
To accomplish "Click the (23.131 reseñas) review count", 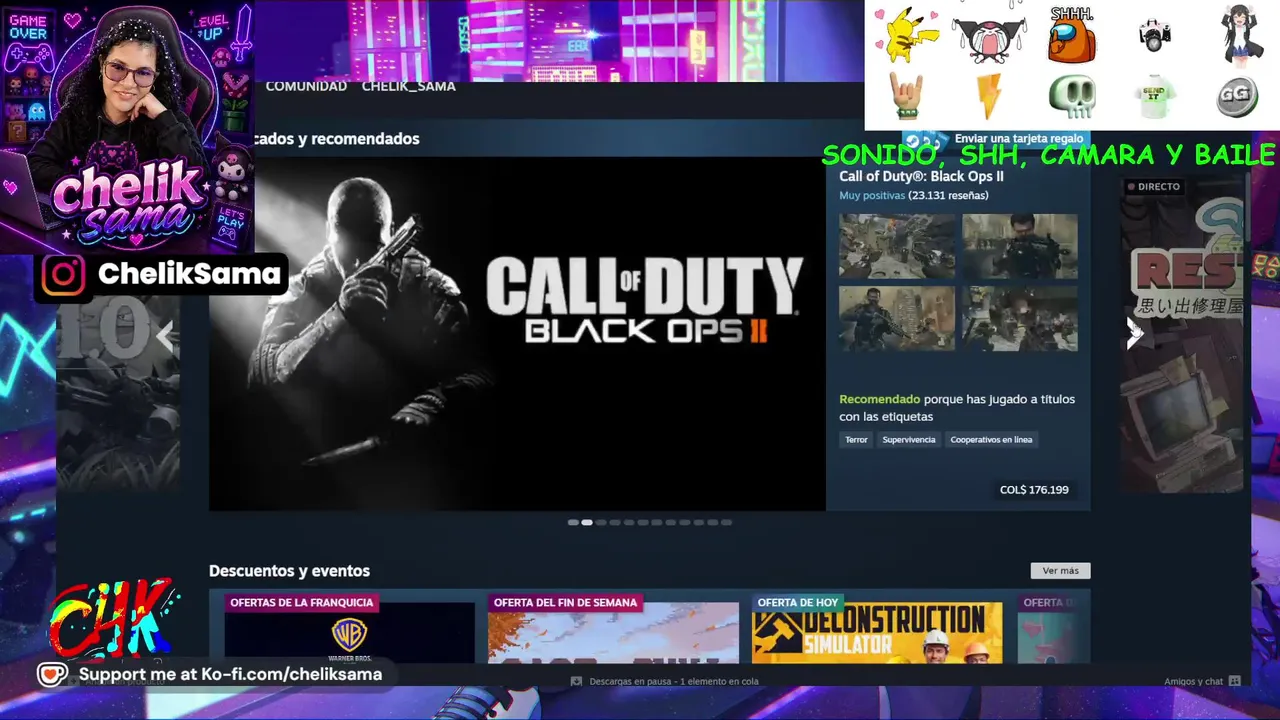I will [948, 196].
